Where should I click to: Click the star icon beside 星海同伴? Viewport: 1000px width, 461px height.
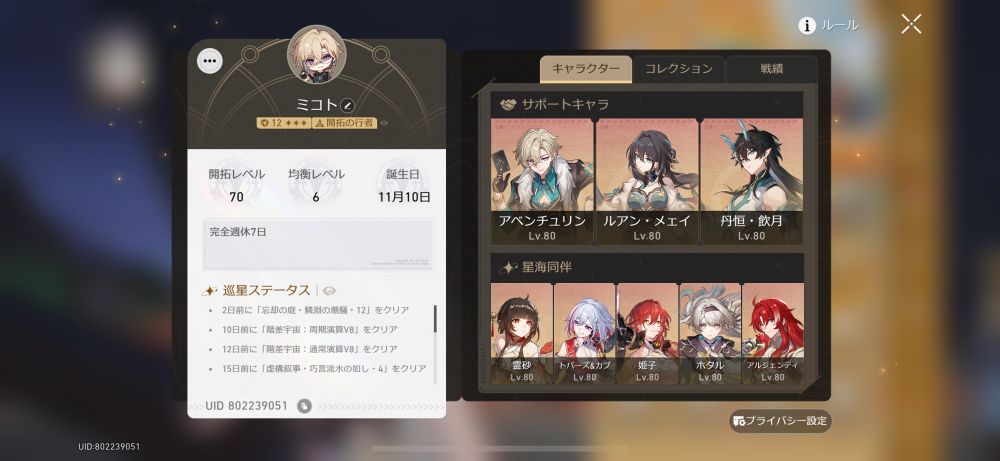coord(508,268)
